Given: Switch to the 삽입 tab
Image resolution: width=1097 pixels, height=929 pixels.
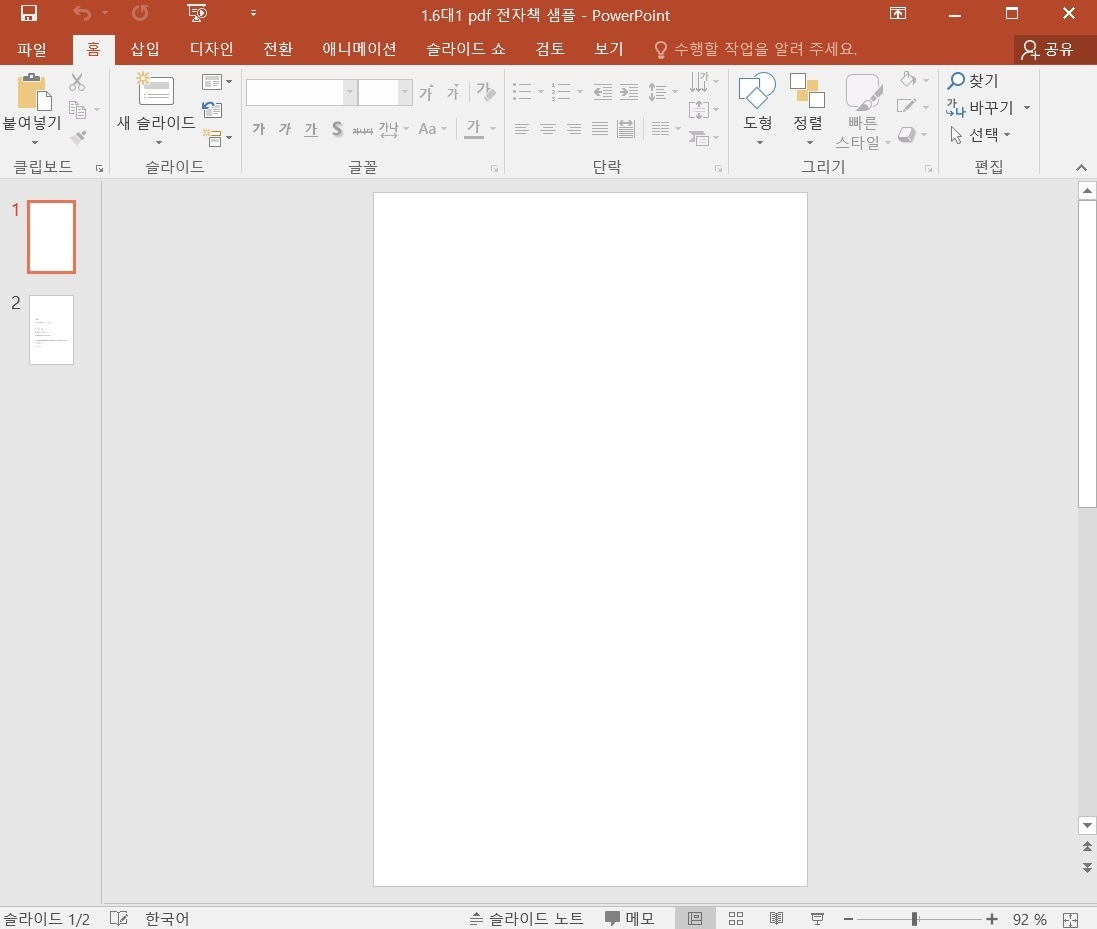Looking at the screenshot, I should coord(146,49).
